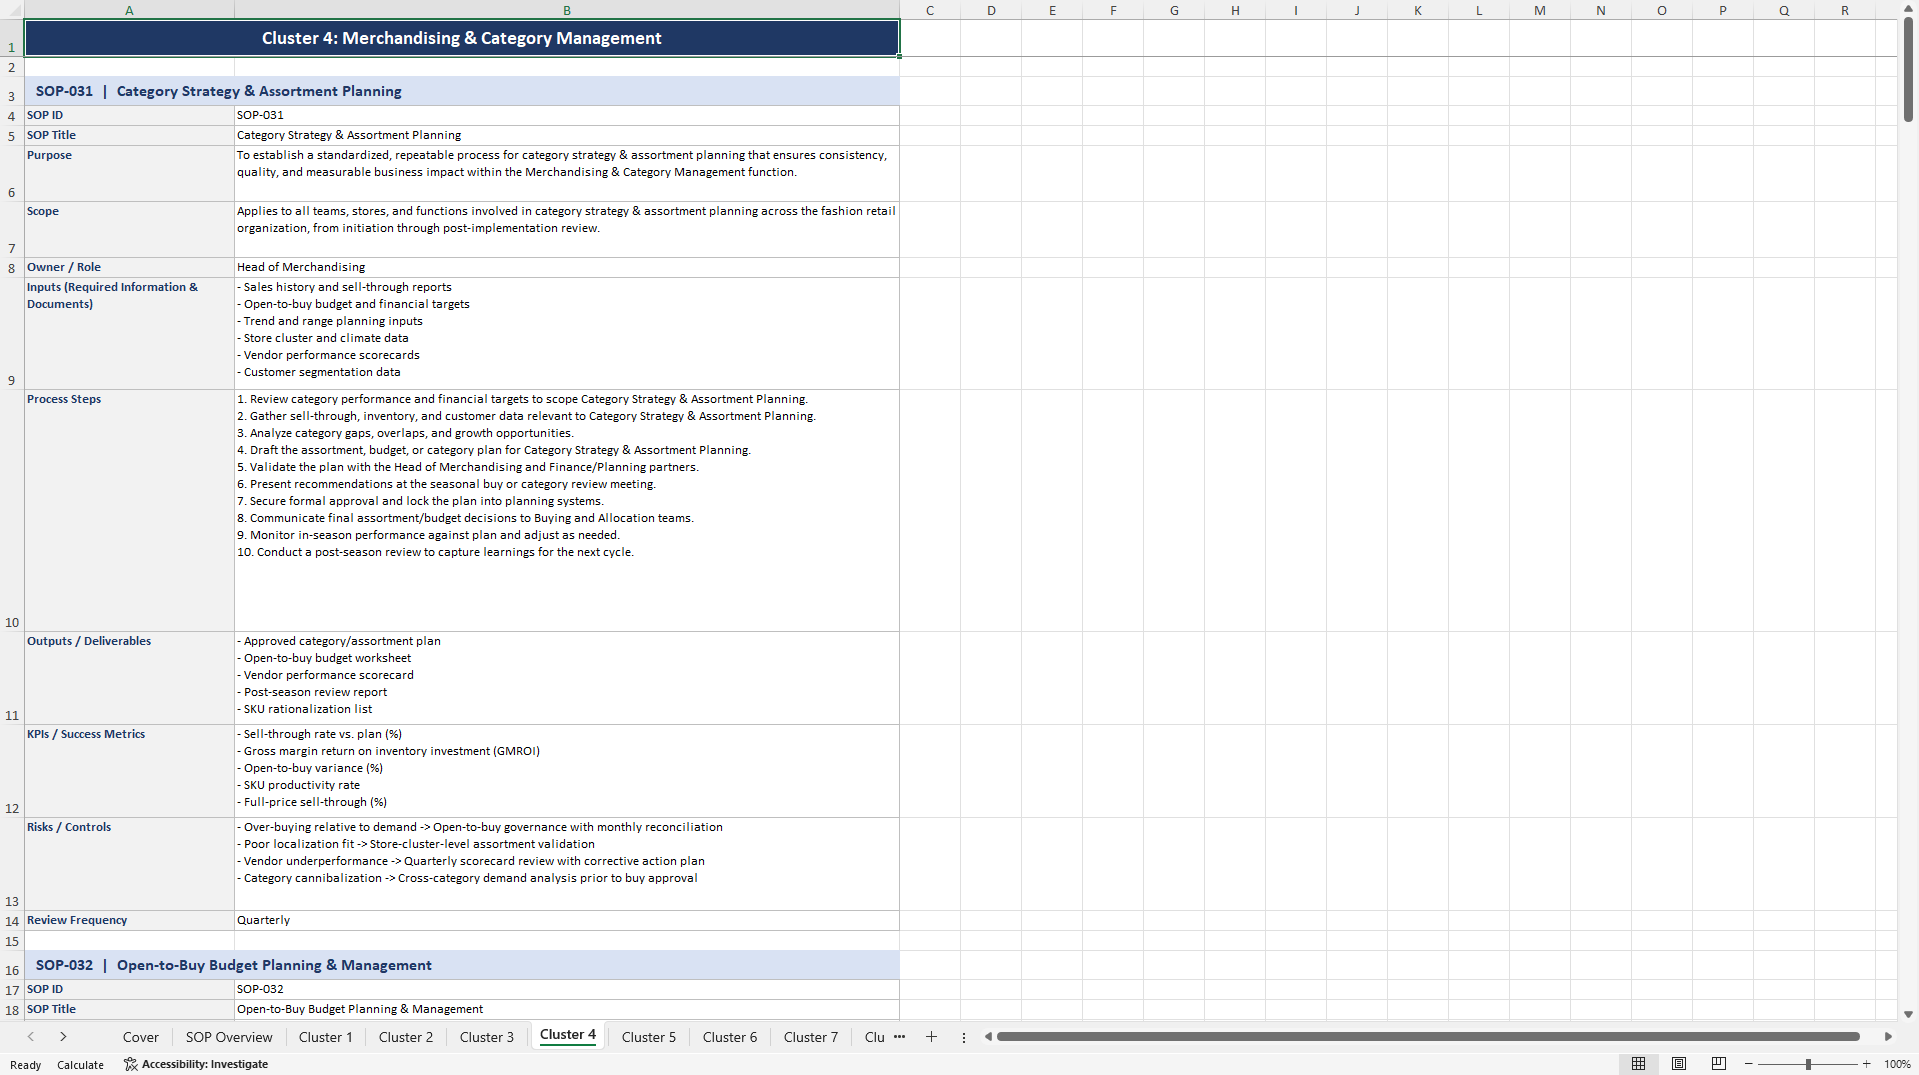
Task: Click the 'SOP-032' ID value cell
Action: pos(567,989)
